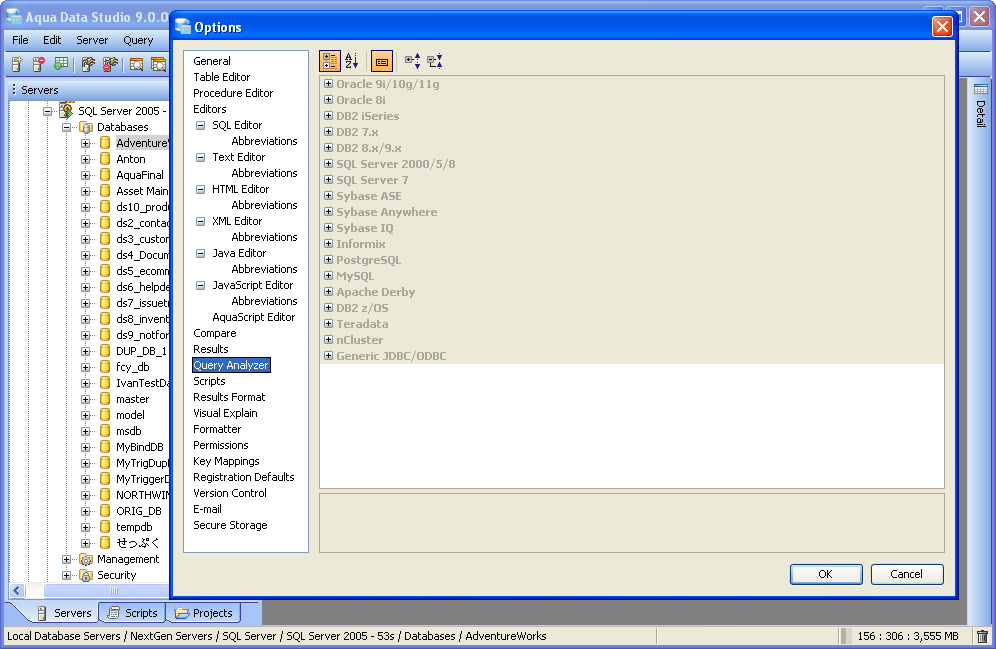Sort properties alphabetically with A-Z icon
Screen dimensions: 996x649
(351, 61)
